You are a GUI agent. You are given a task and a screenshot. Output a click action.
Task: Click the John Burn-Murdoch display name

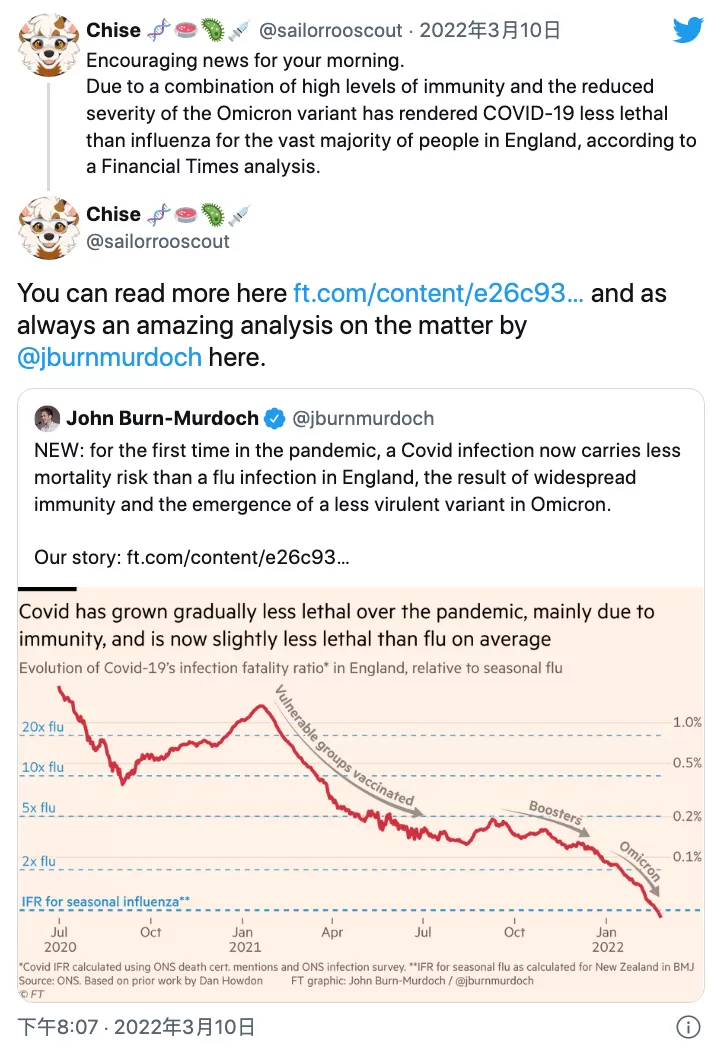point(162,418)
